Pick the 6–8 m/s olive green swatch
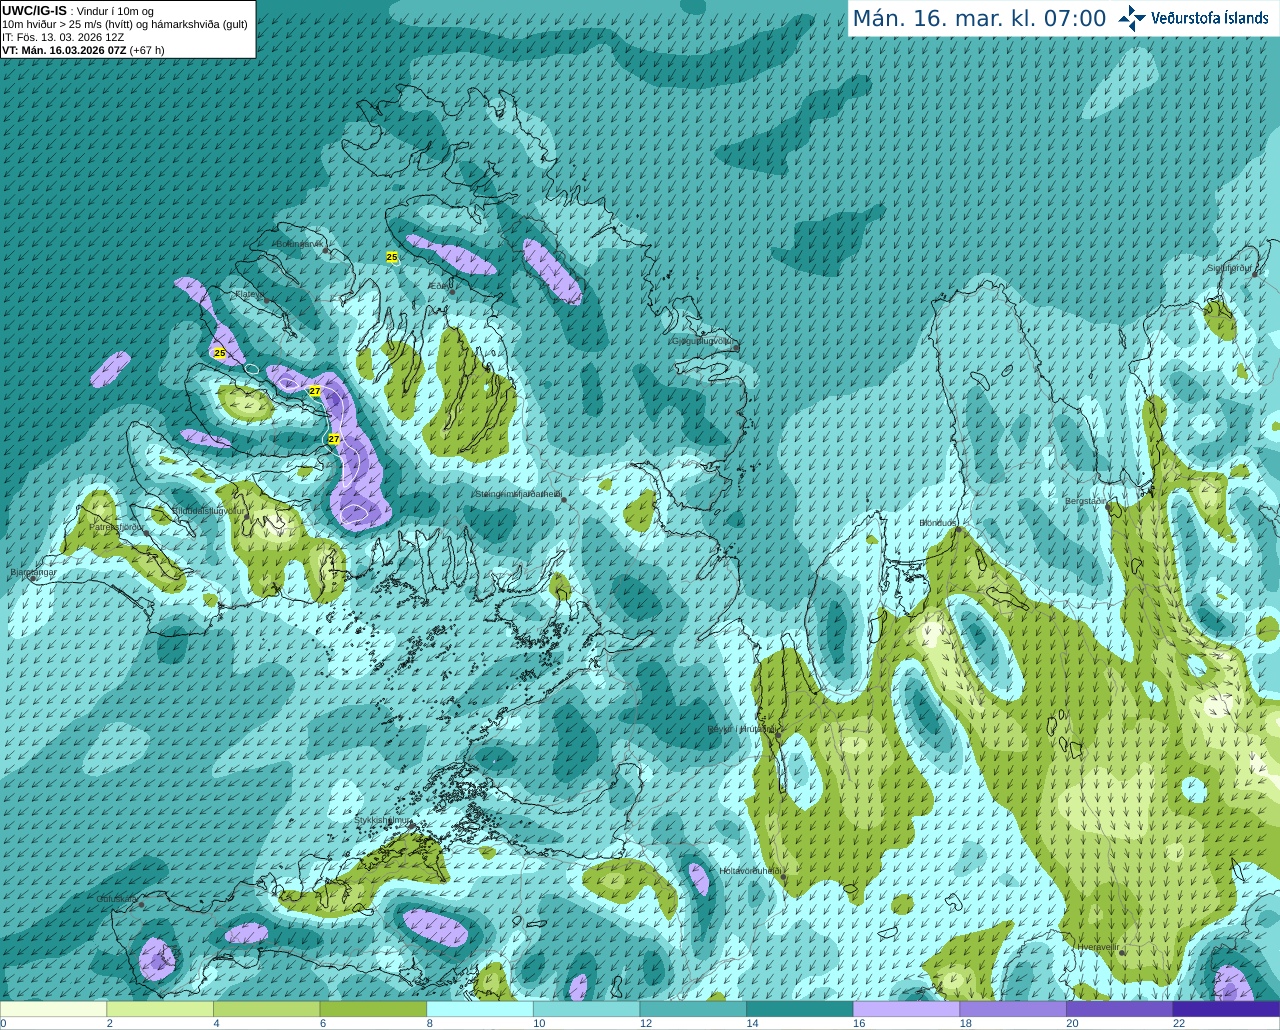The image size is (1280, 1030). (x=373, y=1009)
